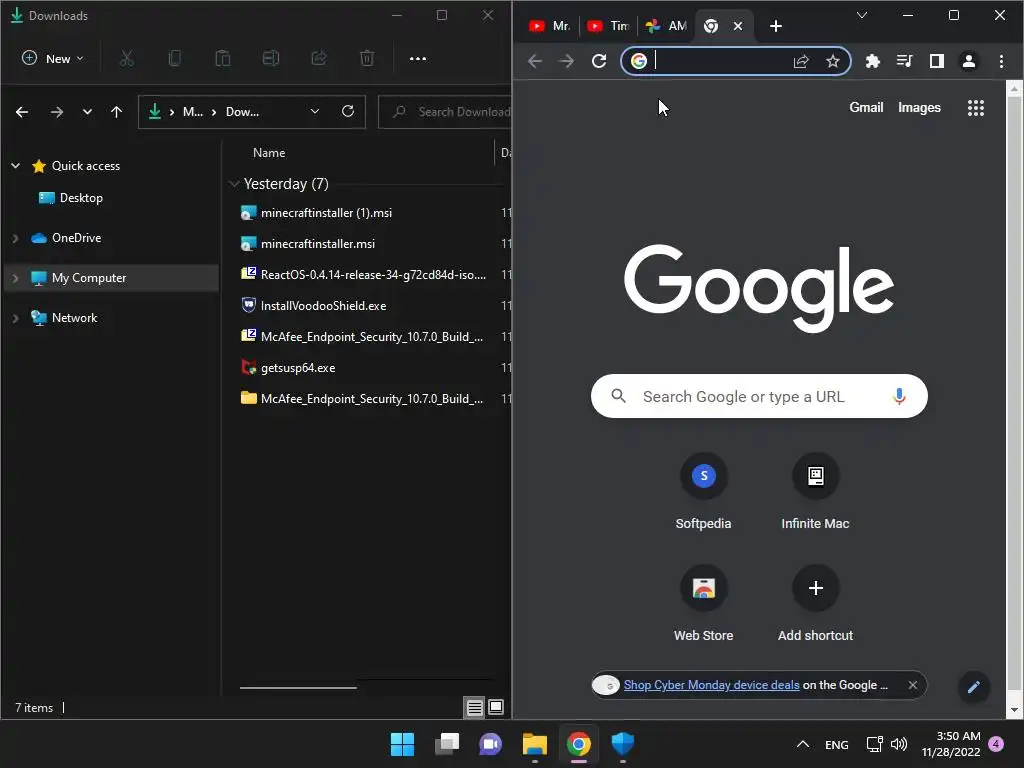1024x768 pixels.
Task: Go back in File Explorer navigation
Action: [22, 112]
